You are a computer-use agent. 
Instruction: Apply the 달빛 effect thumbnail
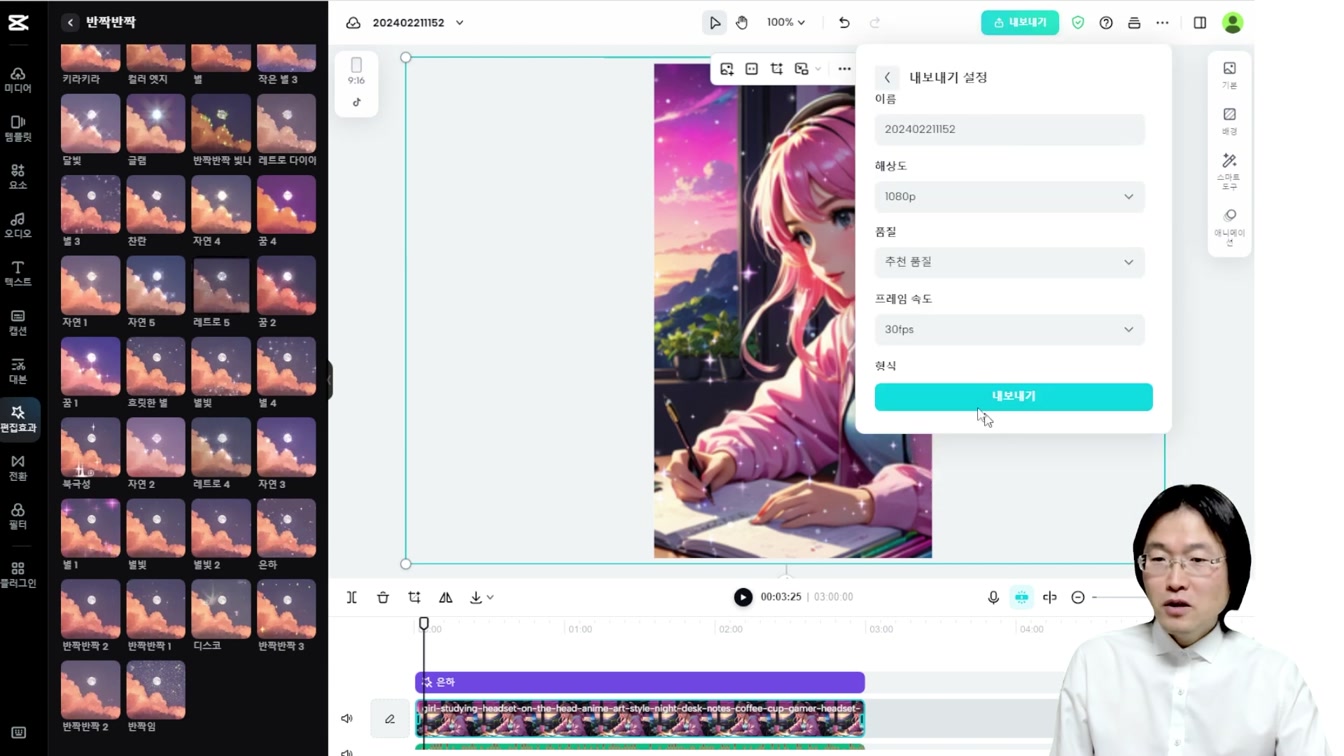click(91, 124)
